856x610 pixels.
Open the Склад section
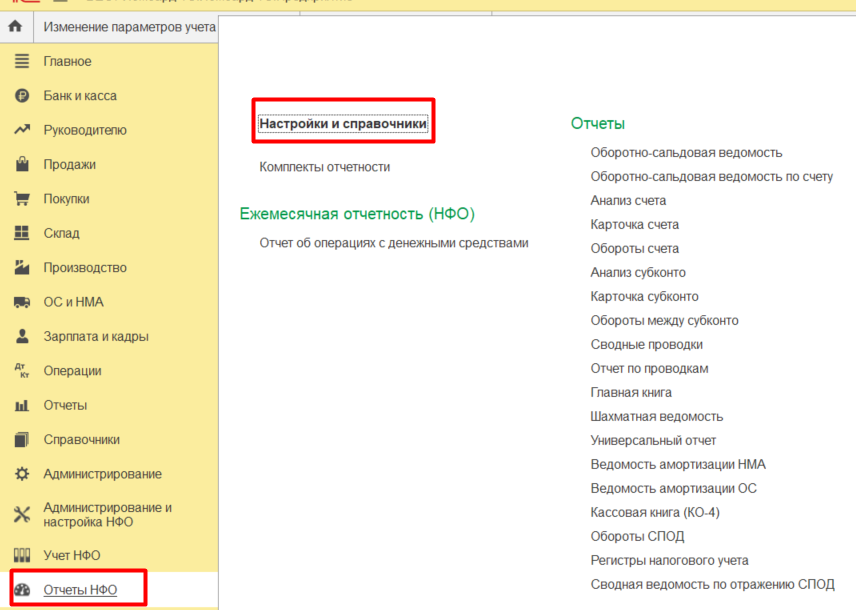61,233
